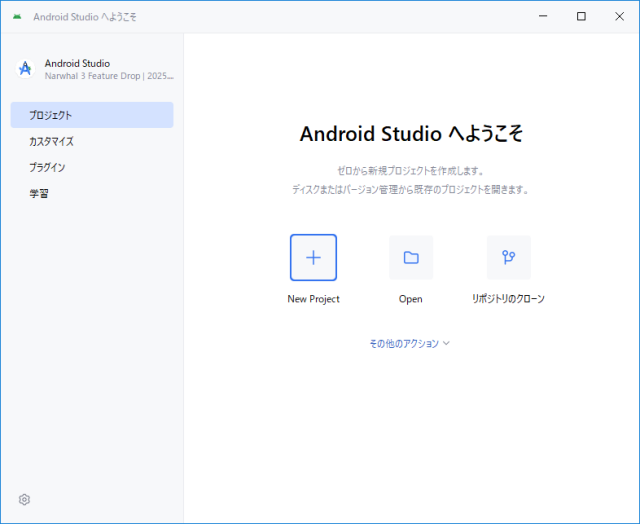Image resolution: width=640 pixels, height=524 pixels.
Task: Click the Android Studio へようこそ heading
Action: tap(411, 133)
